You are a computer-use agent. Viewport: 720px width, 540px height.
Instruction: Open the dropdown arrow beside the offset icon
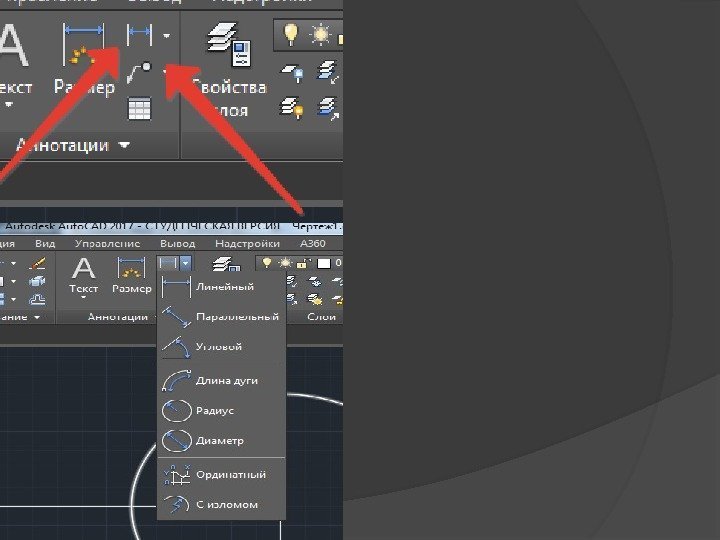pos(13,299)
